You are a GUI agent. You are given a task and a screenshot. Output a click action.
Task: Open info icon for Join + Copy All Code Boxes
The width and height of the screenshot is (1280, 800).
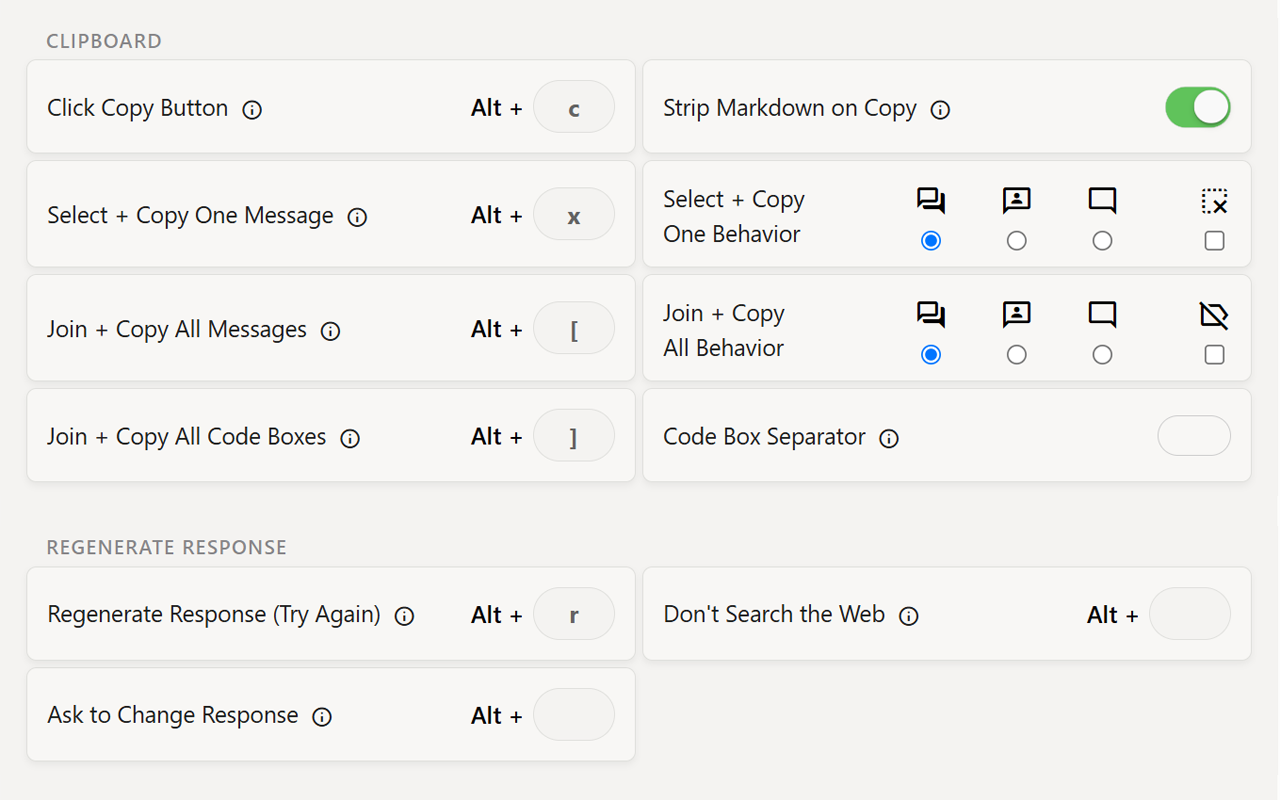pos(350,438)
